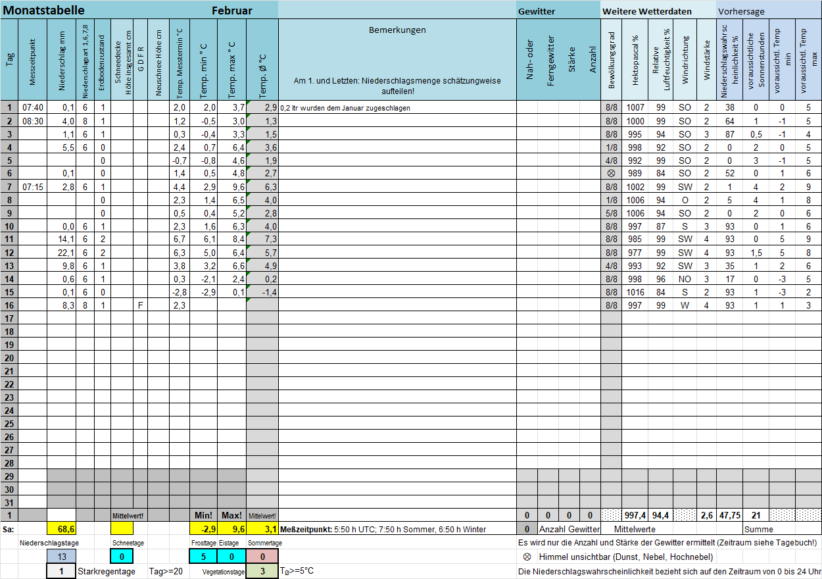Click the 'Februar' month heading
Screen dimensions: 822x579
[231, 9]
